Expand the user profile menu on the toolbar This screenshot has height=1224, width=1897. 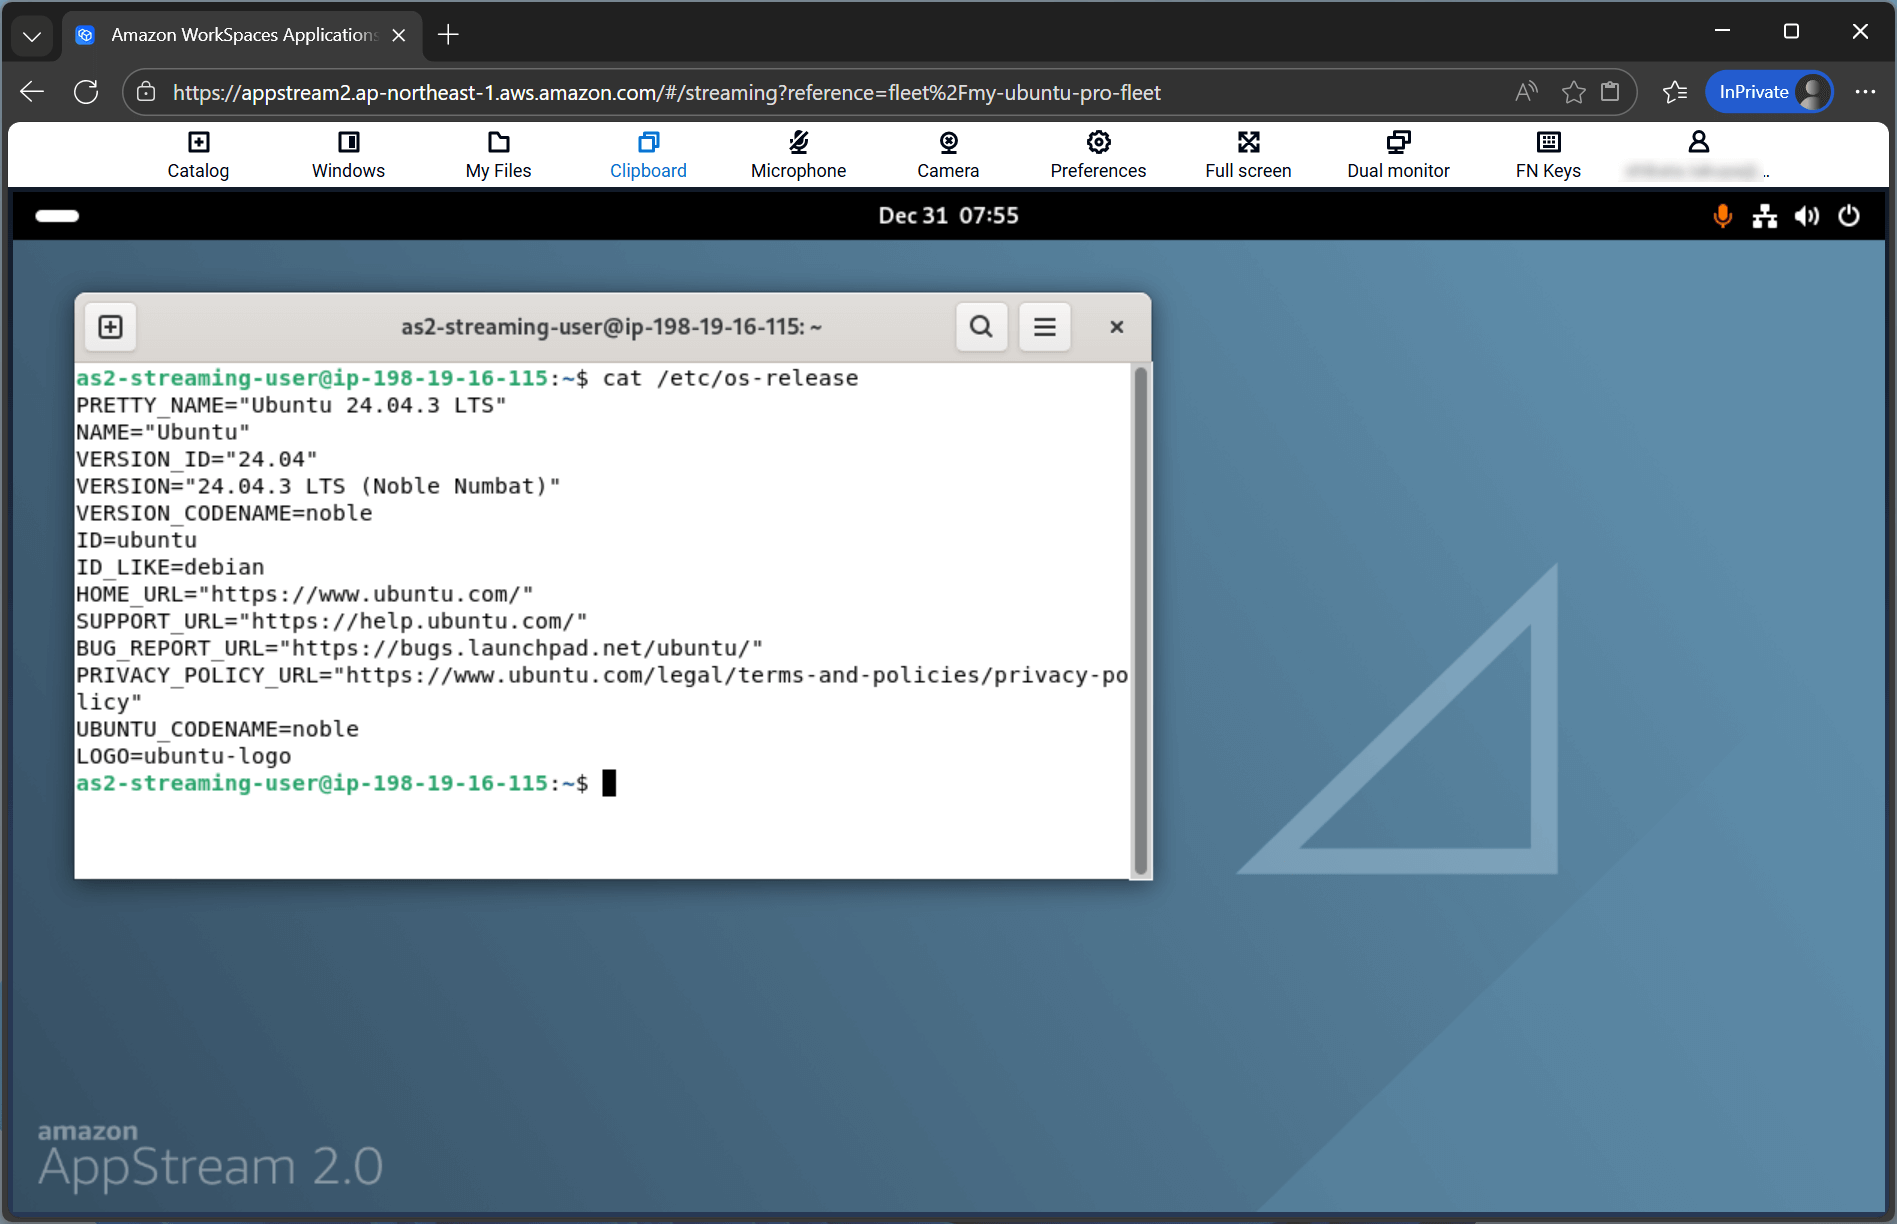click(1697, 154)
